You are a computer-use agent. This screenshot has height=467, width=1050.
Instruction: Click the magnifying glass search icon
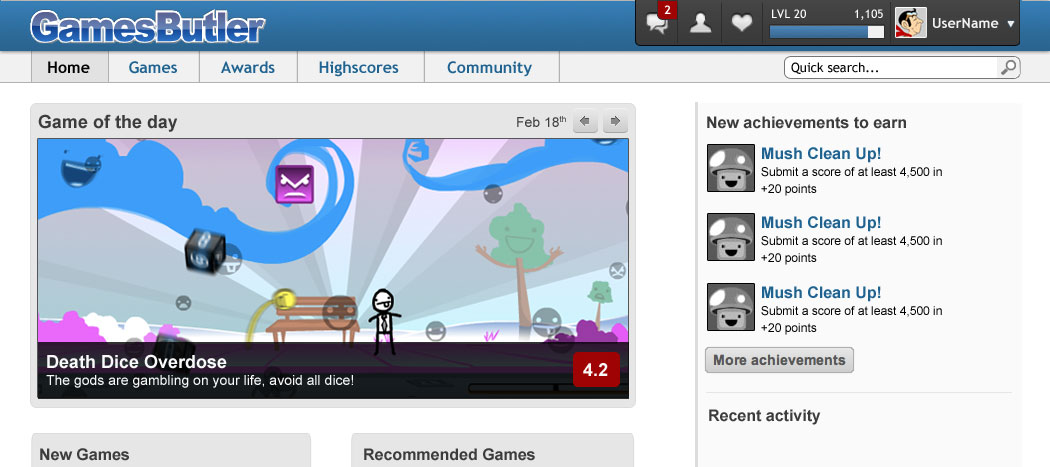click(x=1008, y=68)
